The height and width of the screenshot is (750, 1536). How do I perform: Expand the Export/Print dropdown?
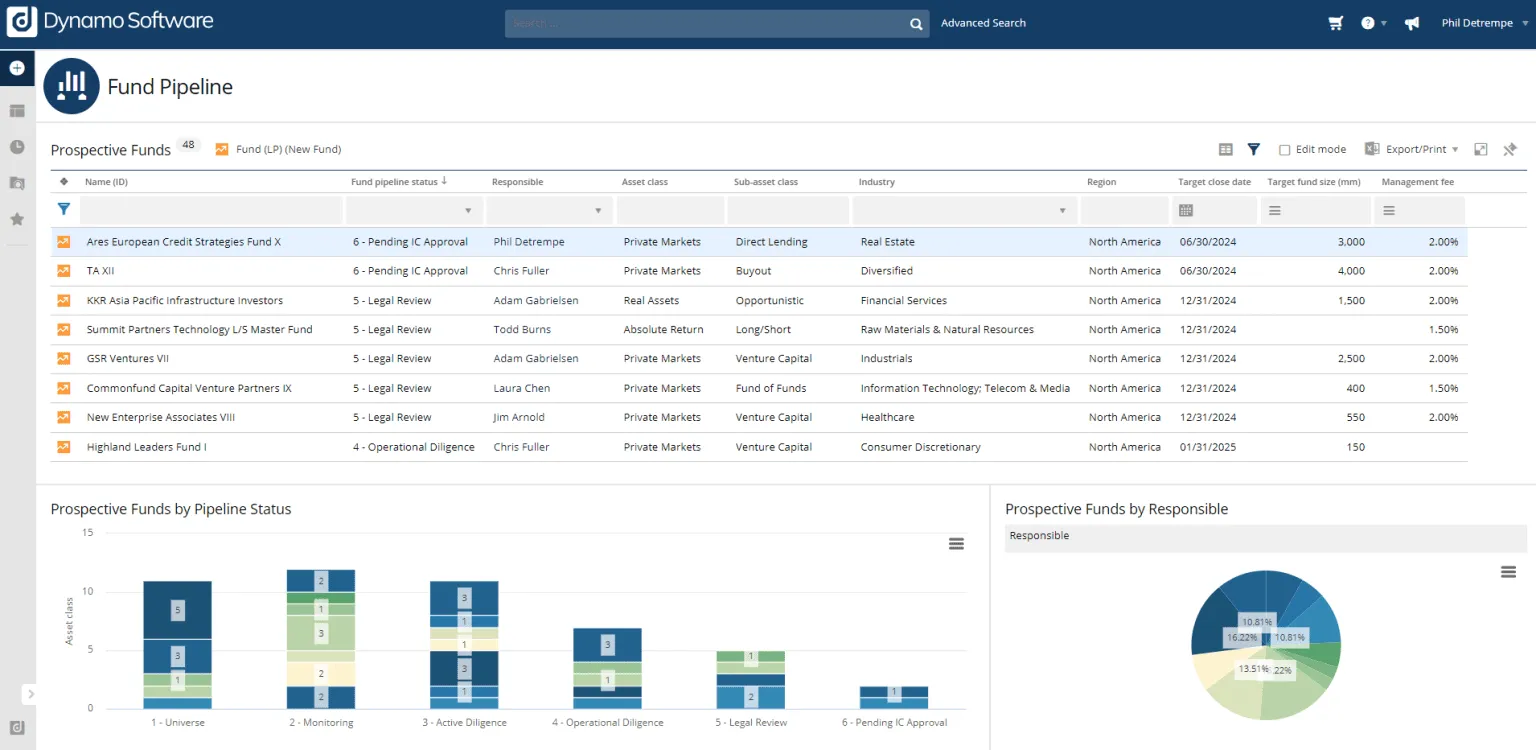1415,149
